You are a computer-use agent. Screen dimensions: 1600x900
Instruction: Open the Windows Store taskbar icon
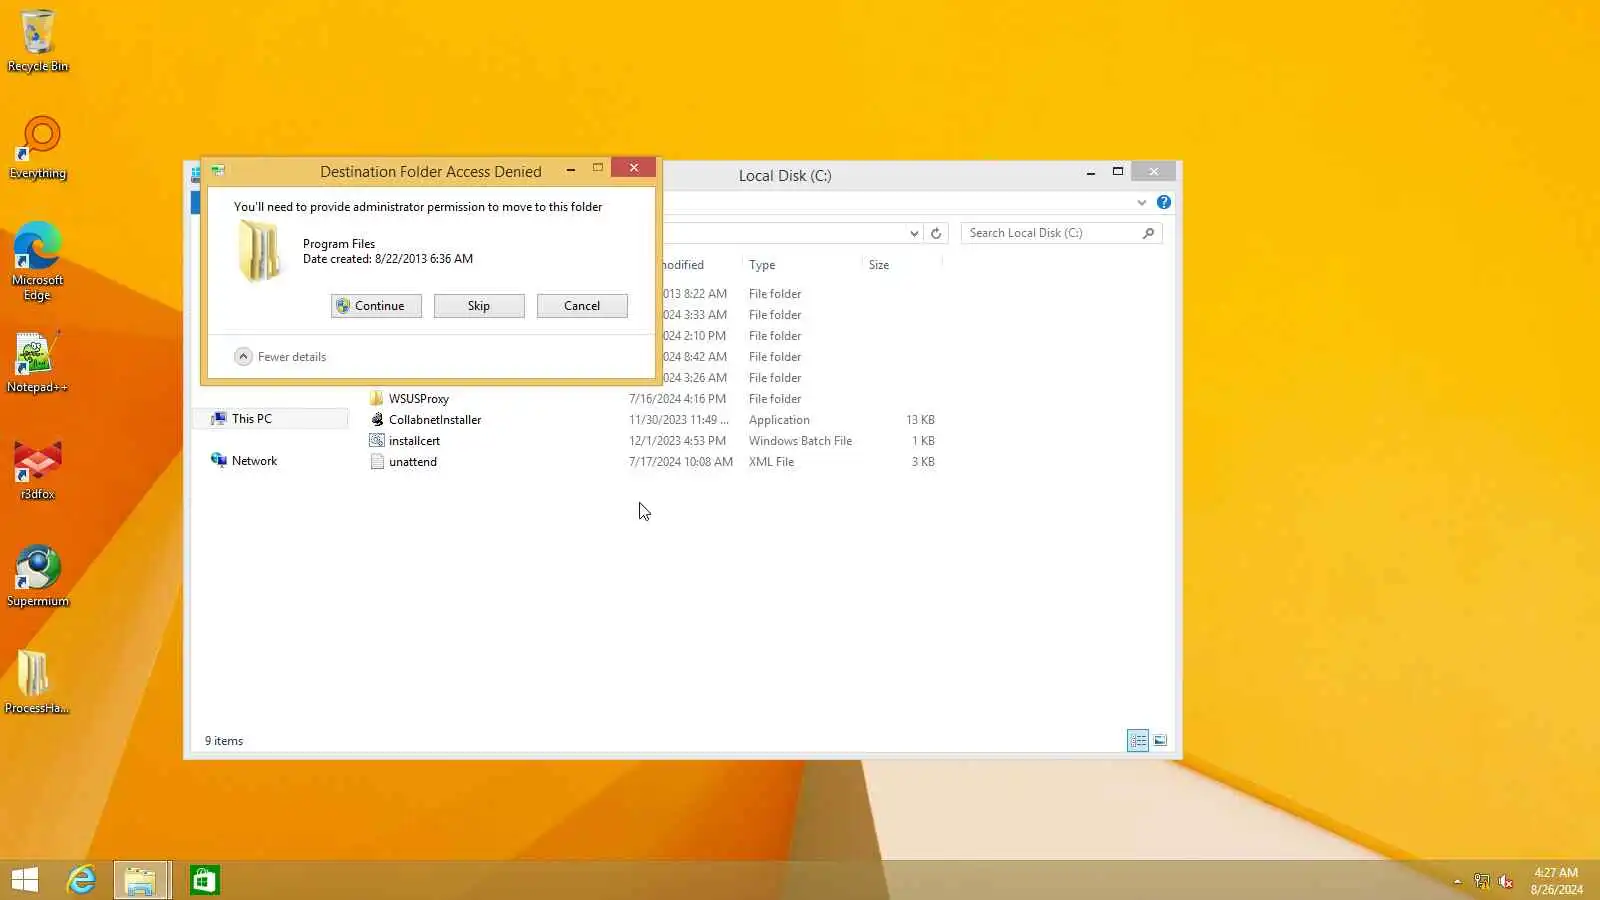(x=204, y=880)
